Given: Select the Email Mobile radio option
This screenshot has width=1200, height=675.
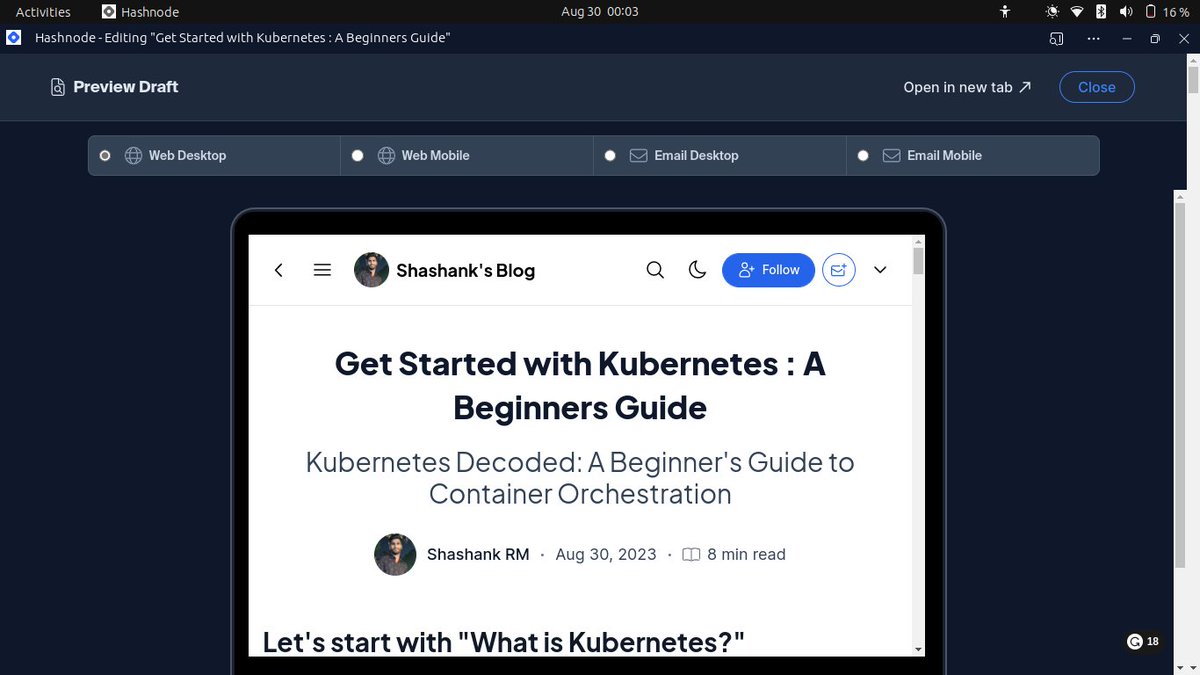Looking at the screenshot, I should pos(863,156).
